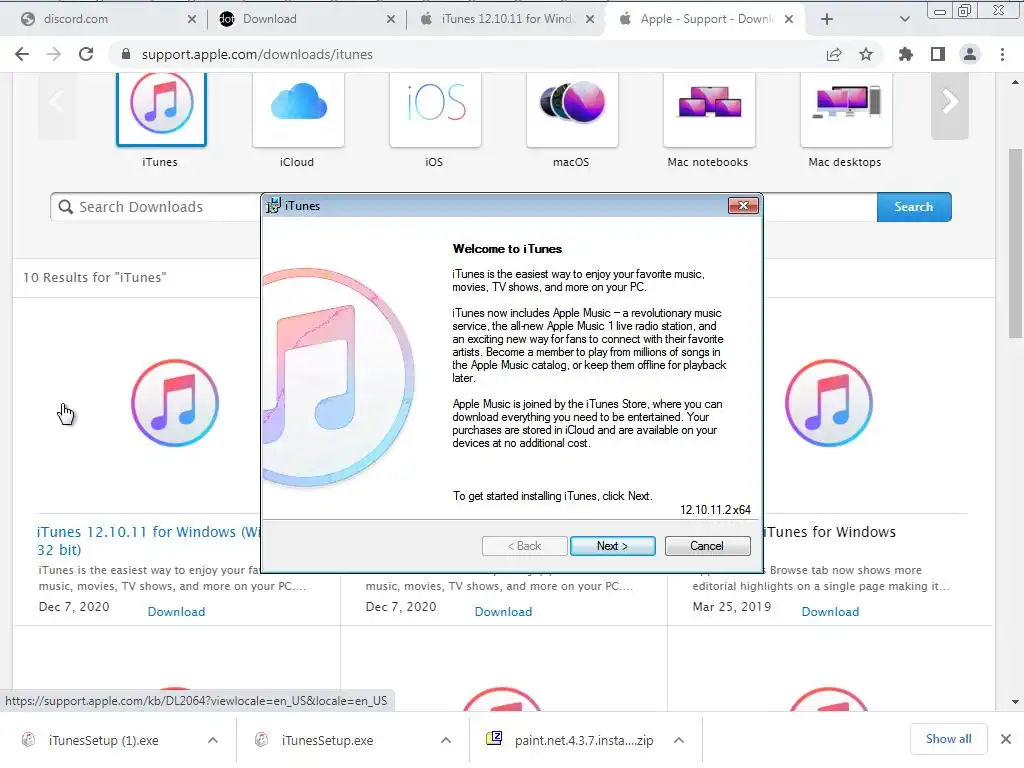Open downloaded iTunesSetup (1).exe
The height and width of the screenshot is (768, 1024).
103,741
